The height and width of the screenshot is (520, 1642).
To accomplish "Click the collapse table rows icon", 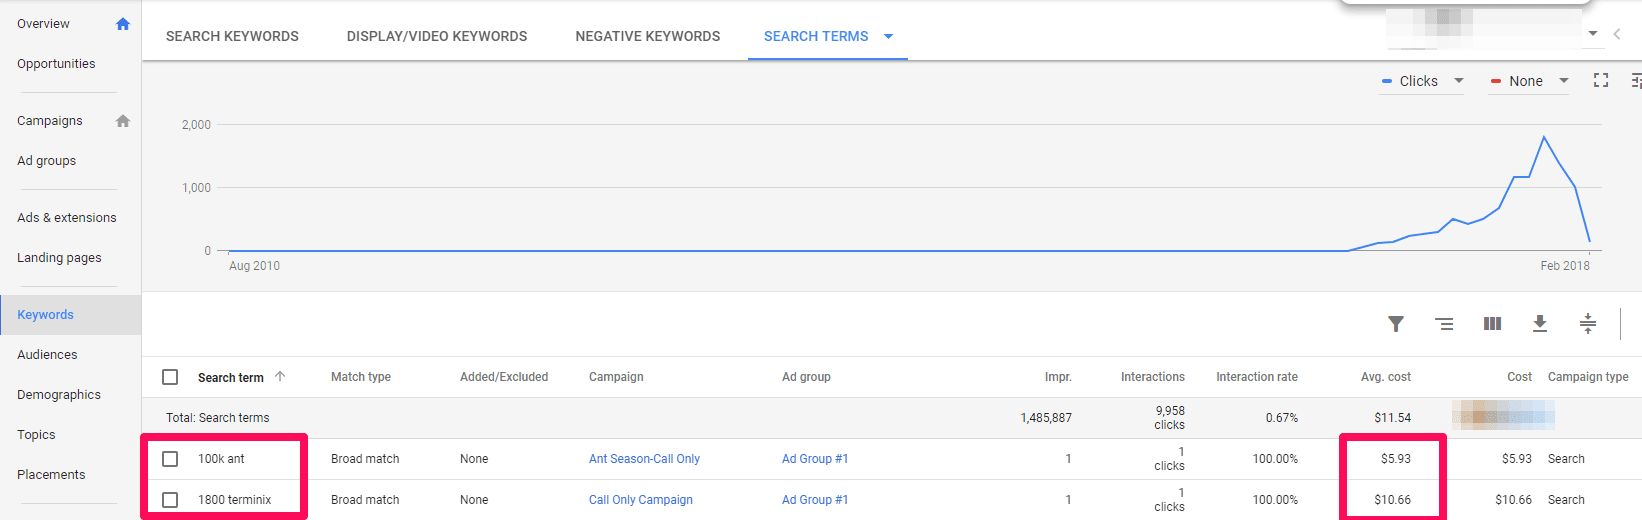I will (x=1588, y=323).
